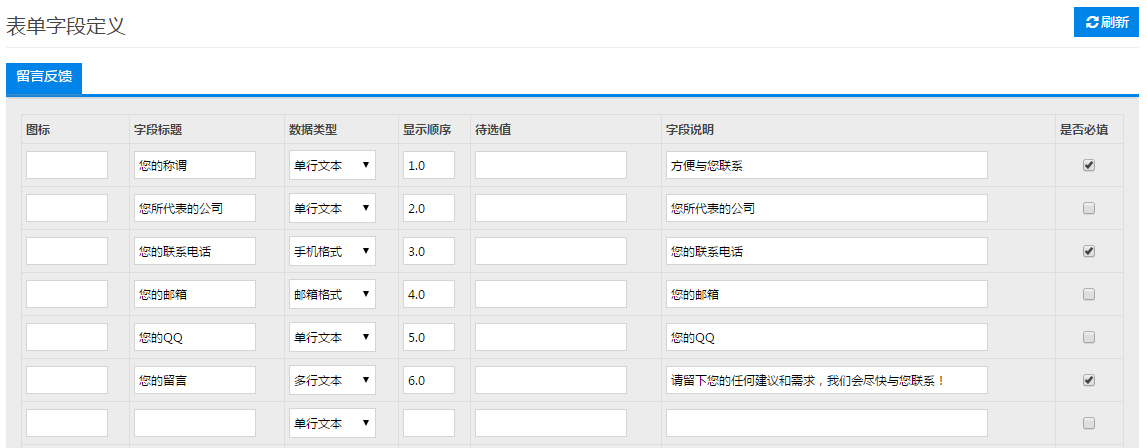Click the 刷新 refresh button

click(x=1106, y=22)
